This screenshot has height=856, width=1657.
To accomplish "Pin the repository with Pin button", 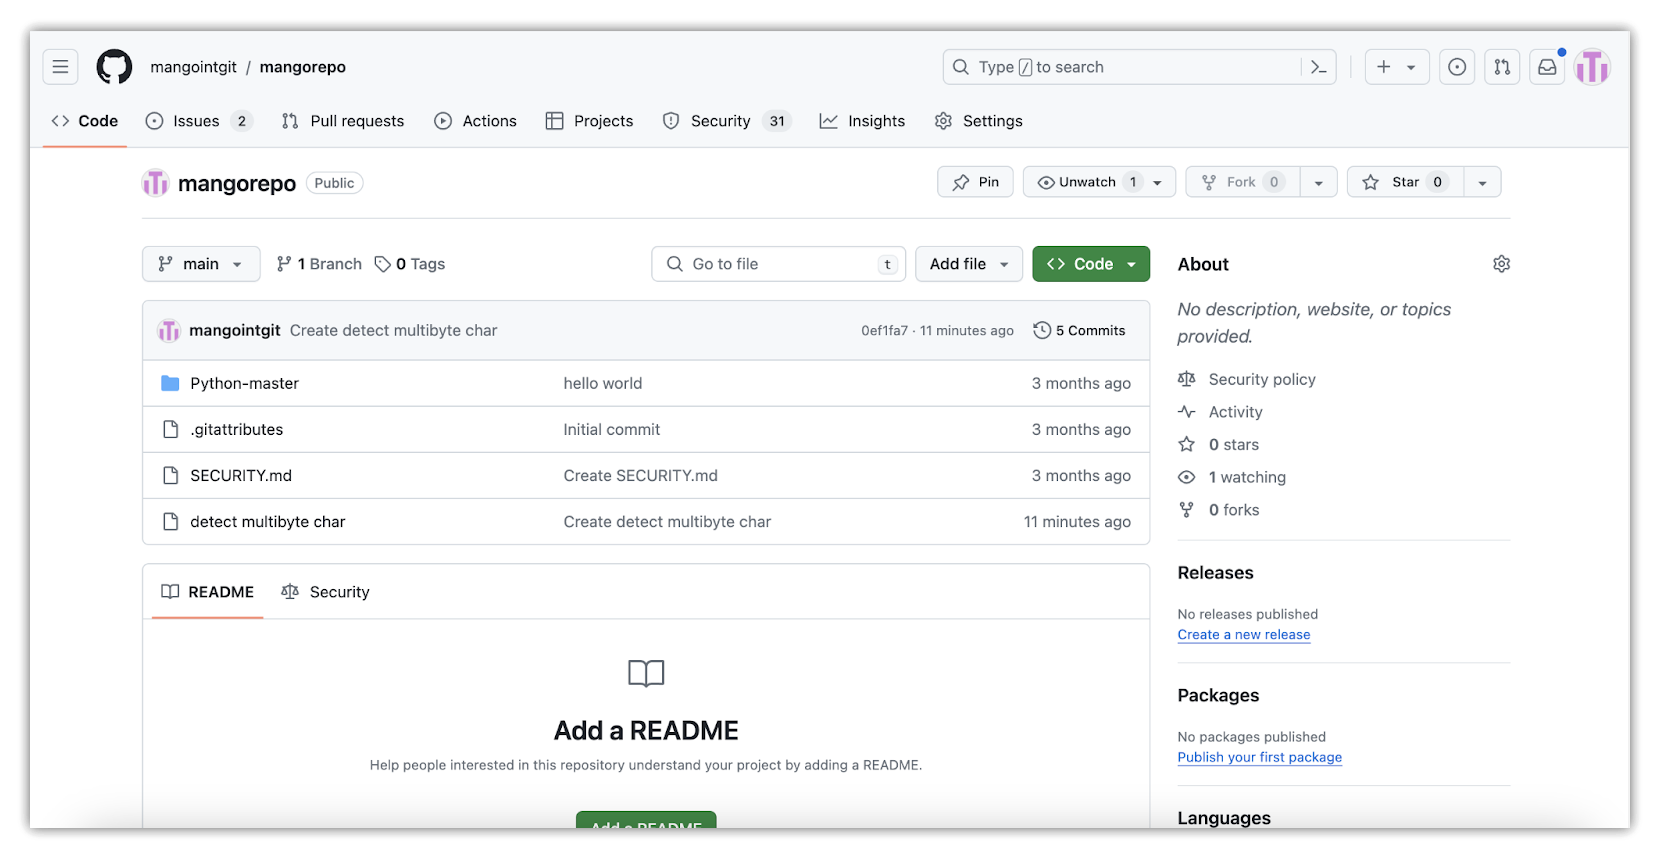I will coord(975,182).
